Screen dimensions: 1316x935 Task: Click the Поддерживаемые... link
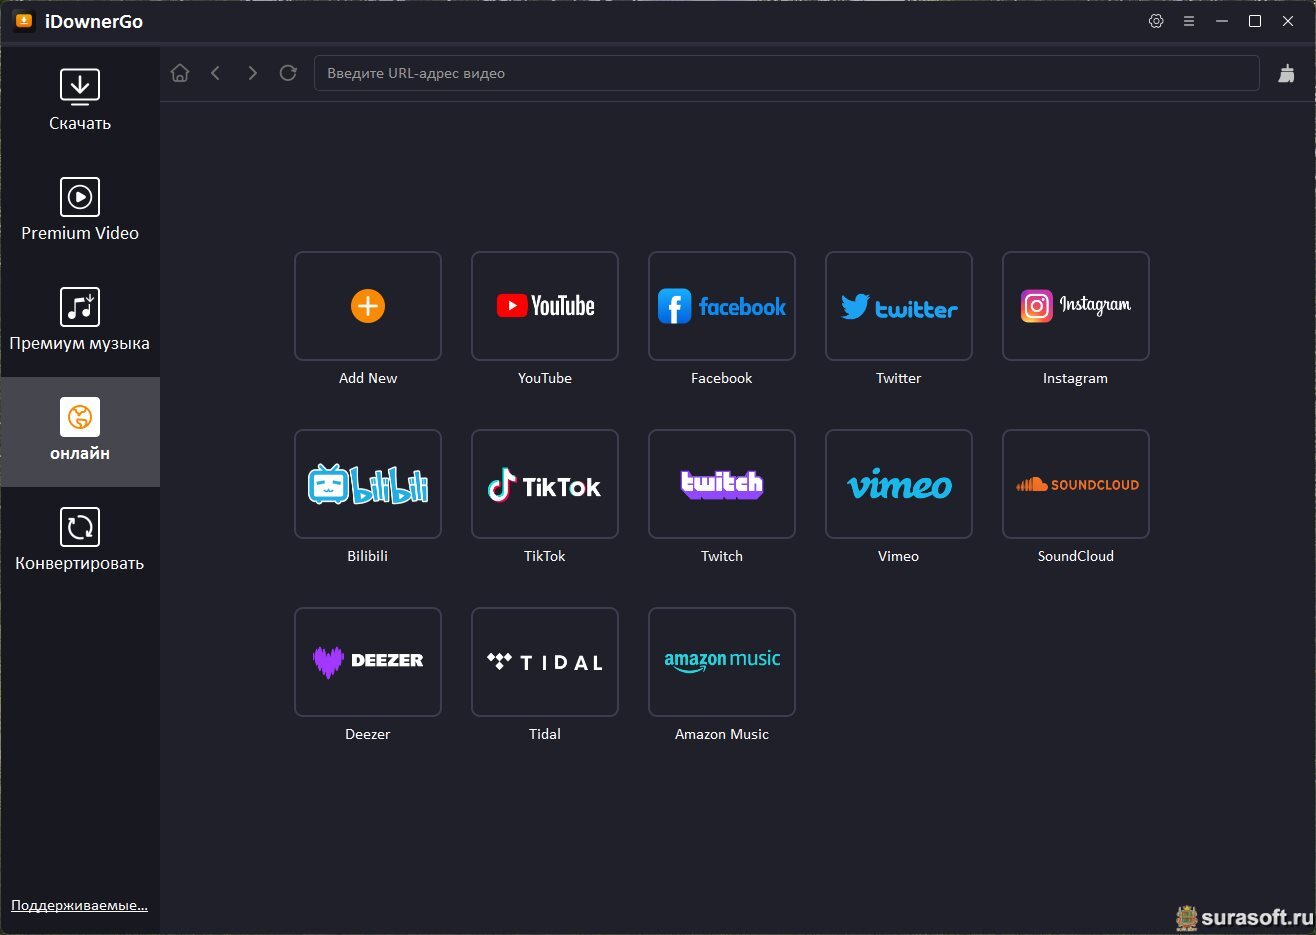click(79, 905)
